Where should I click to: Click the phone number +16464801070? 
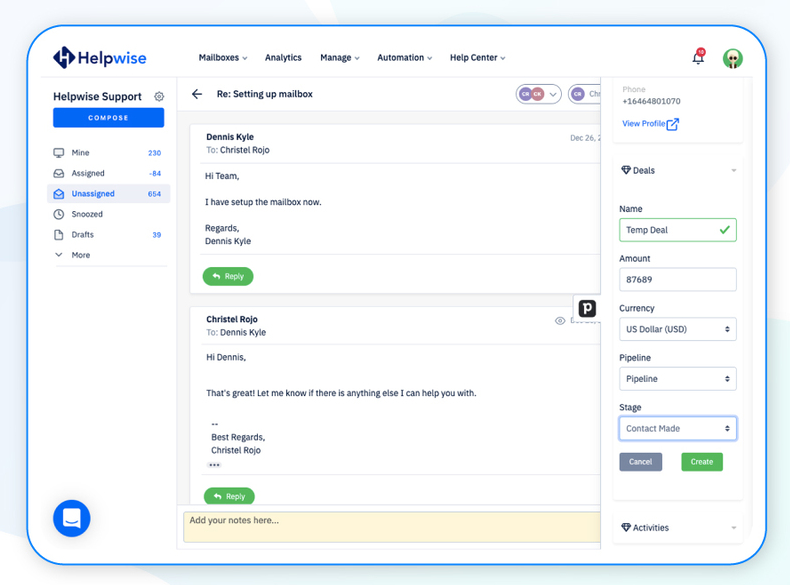point(651,101)
